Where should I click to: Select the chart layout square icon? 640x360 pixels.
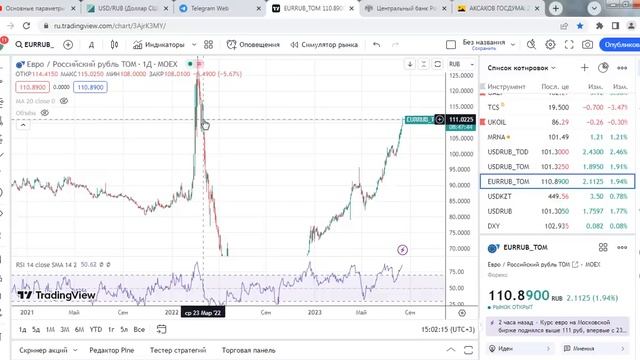pyautogui.click(x=451, y=44)
